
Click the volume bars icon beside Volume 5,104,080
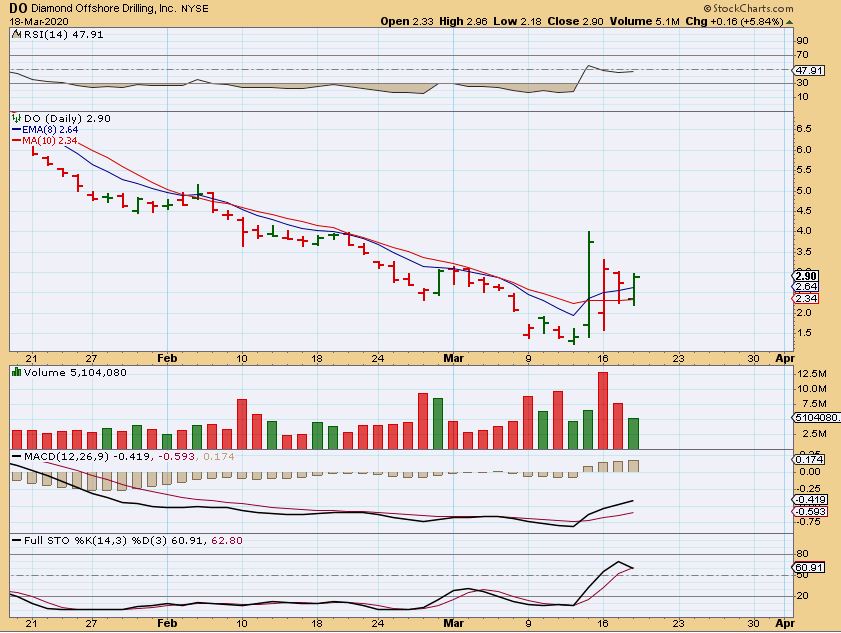[x=17, y=372]
